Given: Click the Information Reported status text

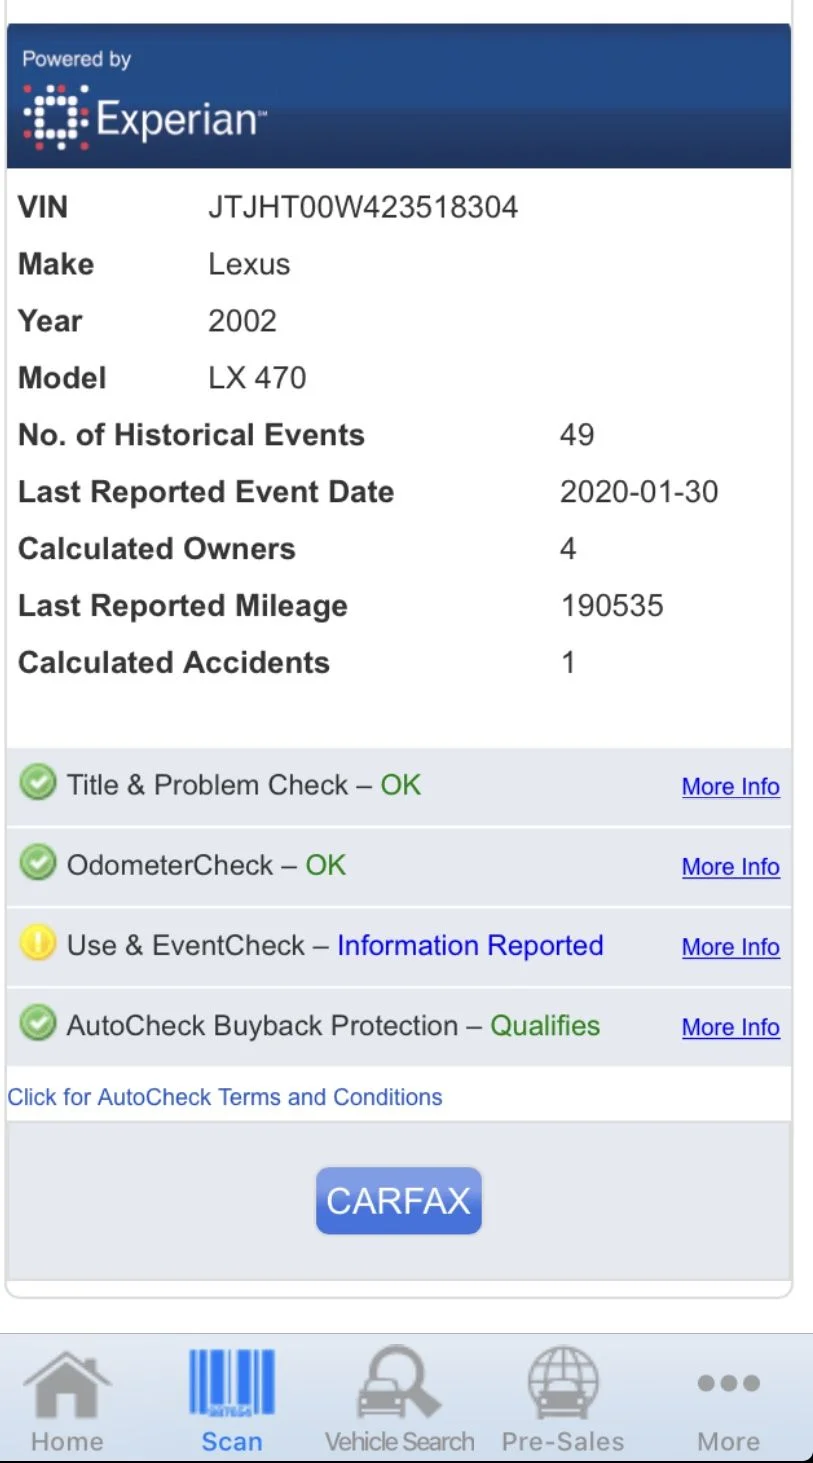Looking at the screenshot, I should tap(470, 945).
